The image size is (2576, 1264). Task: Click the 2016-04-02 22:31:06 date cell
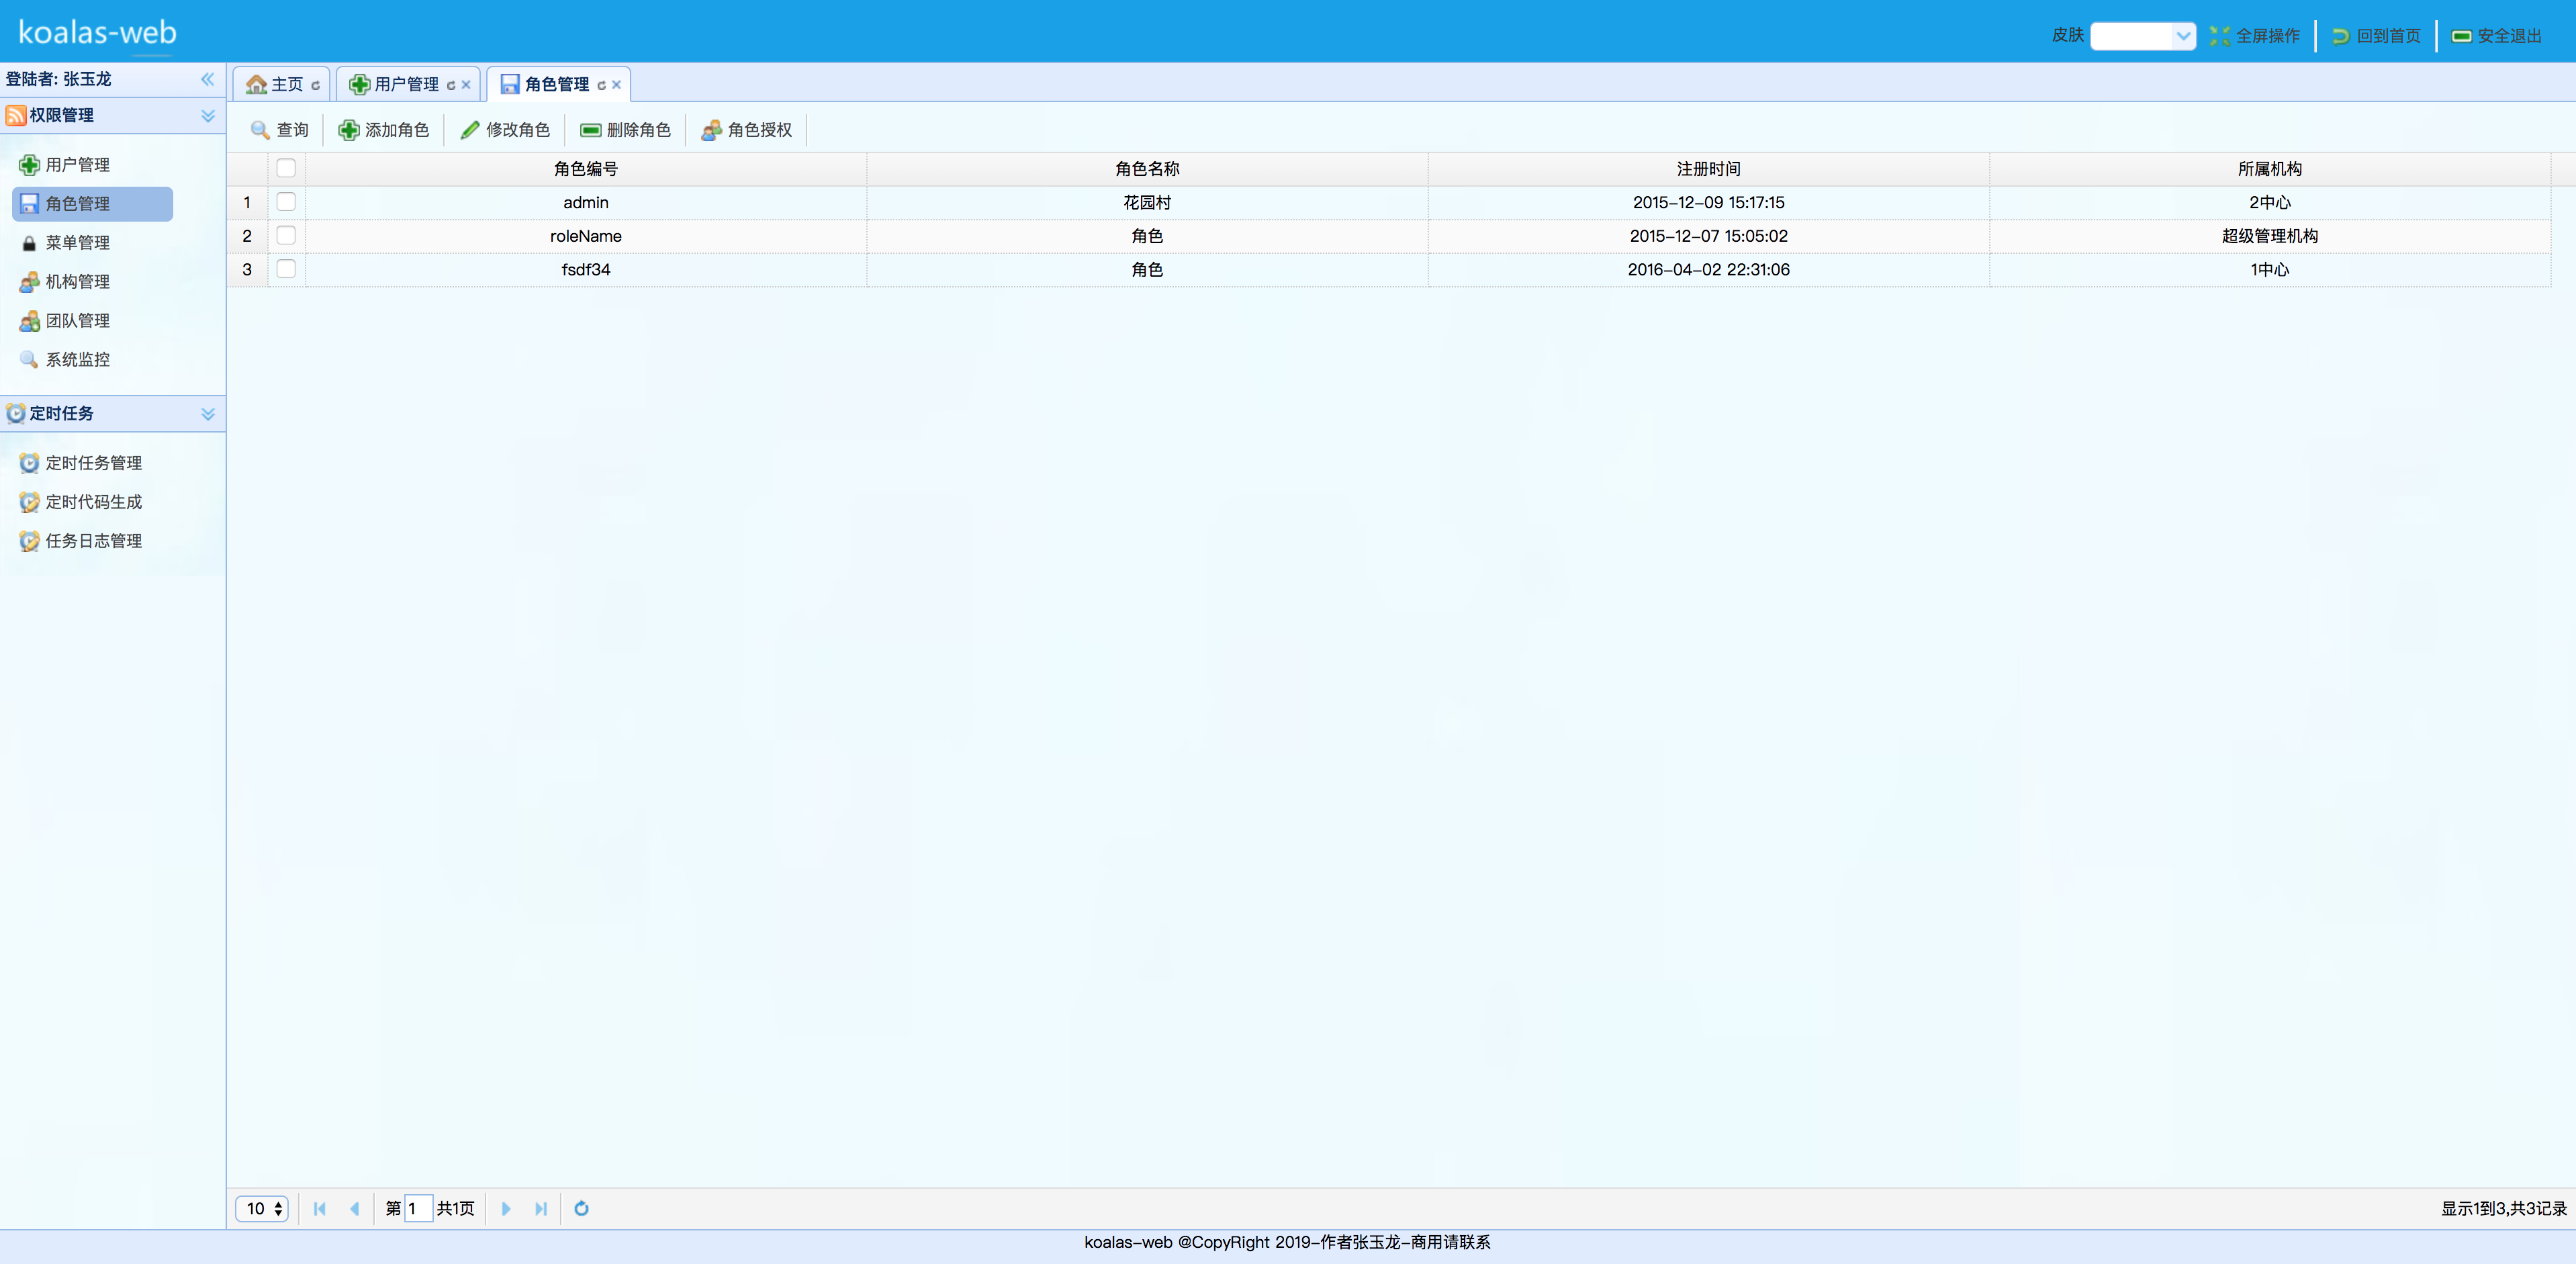(x=1708, y=270)
